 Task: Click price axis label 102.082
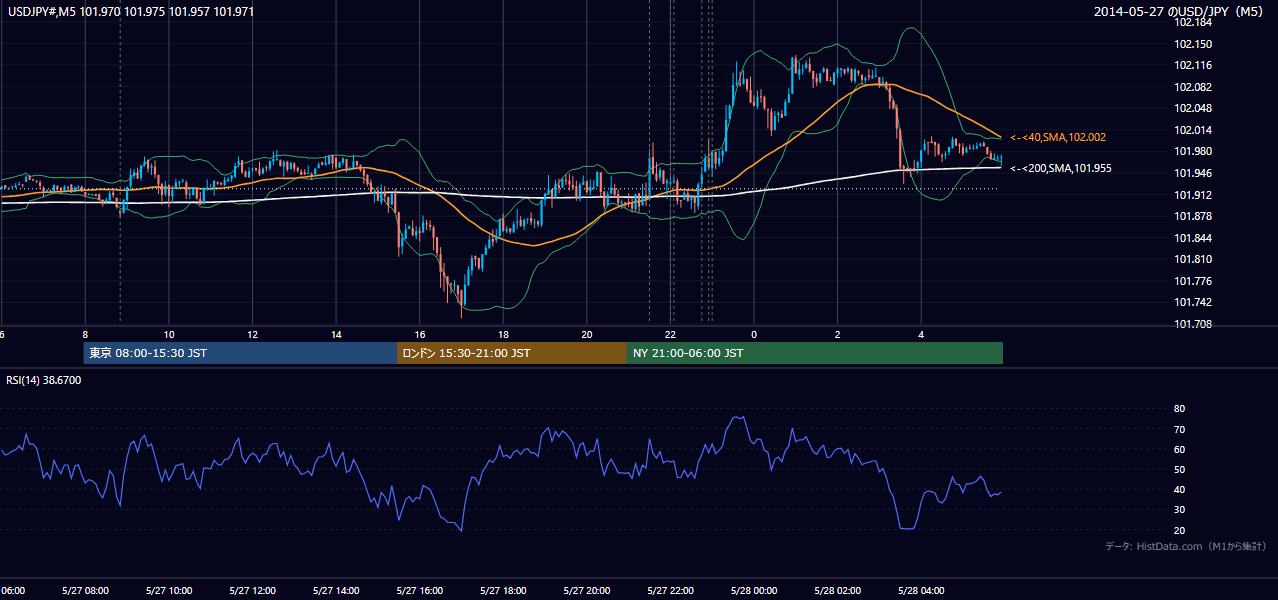1194,87
